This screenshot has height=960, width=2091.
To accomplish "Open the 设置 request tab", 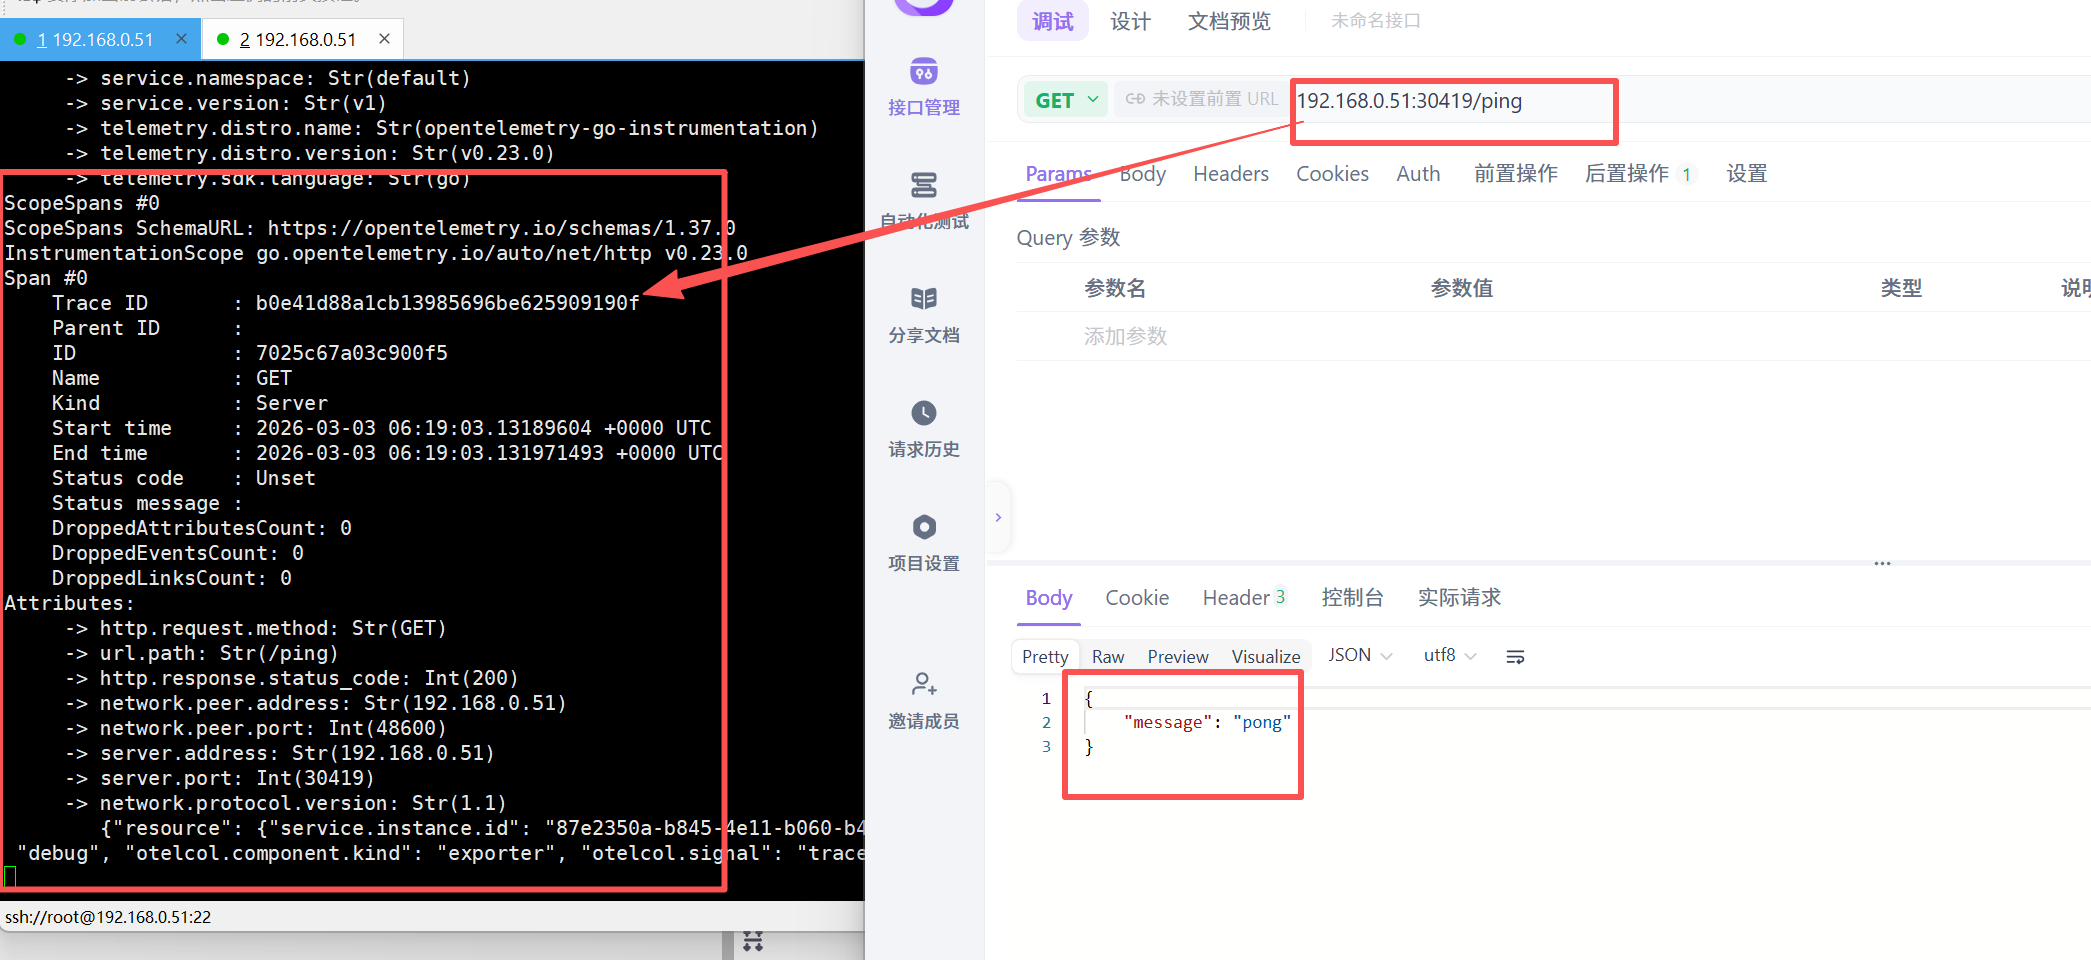I will click(1746, 174).
